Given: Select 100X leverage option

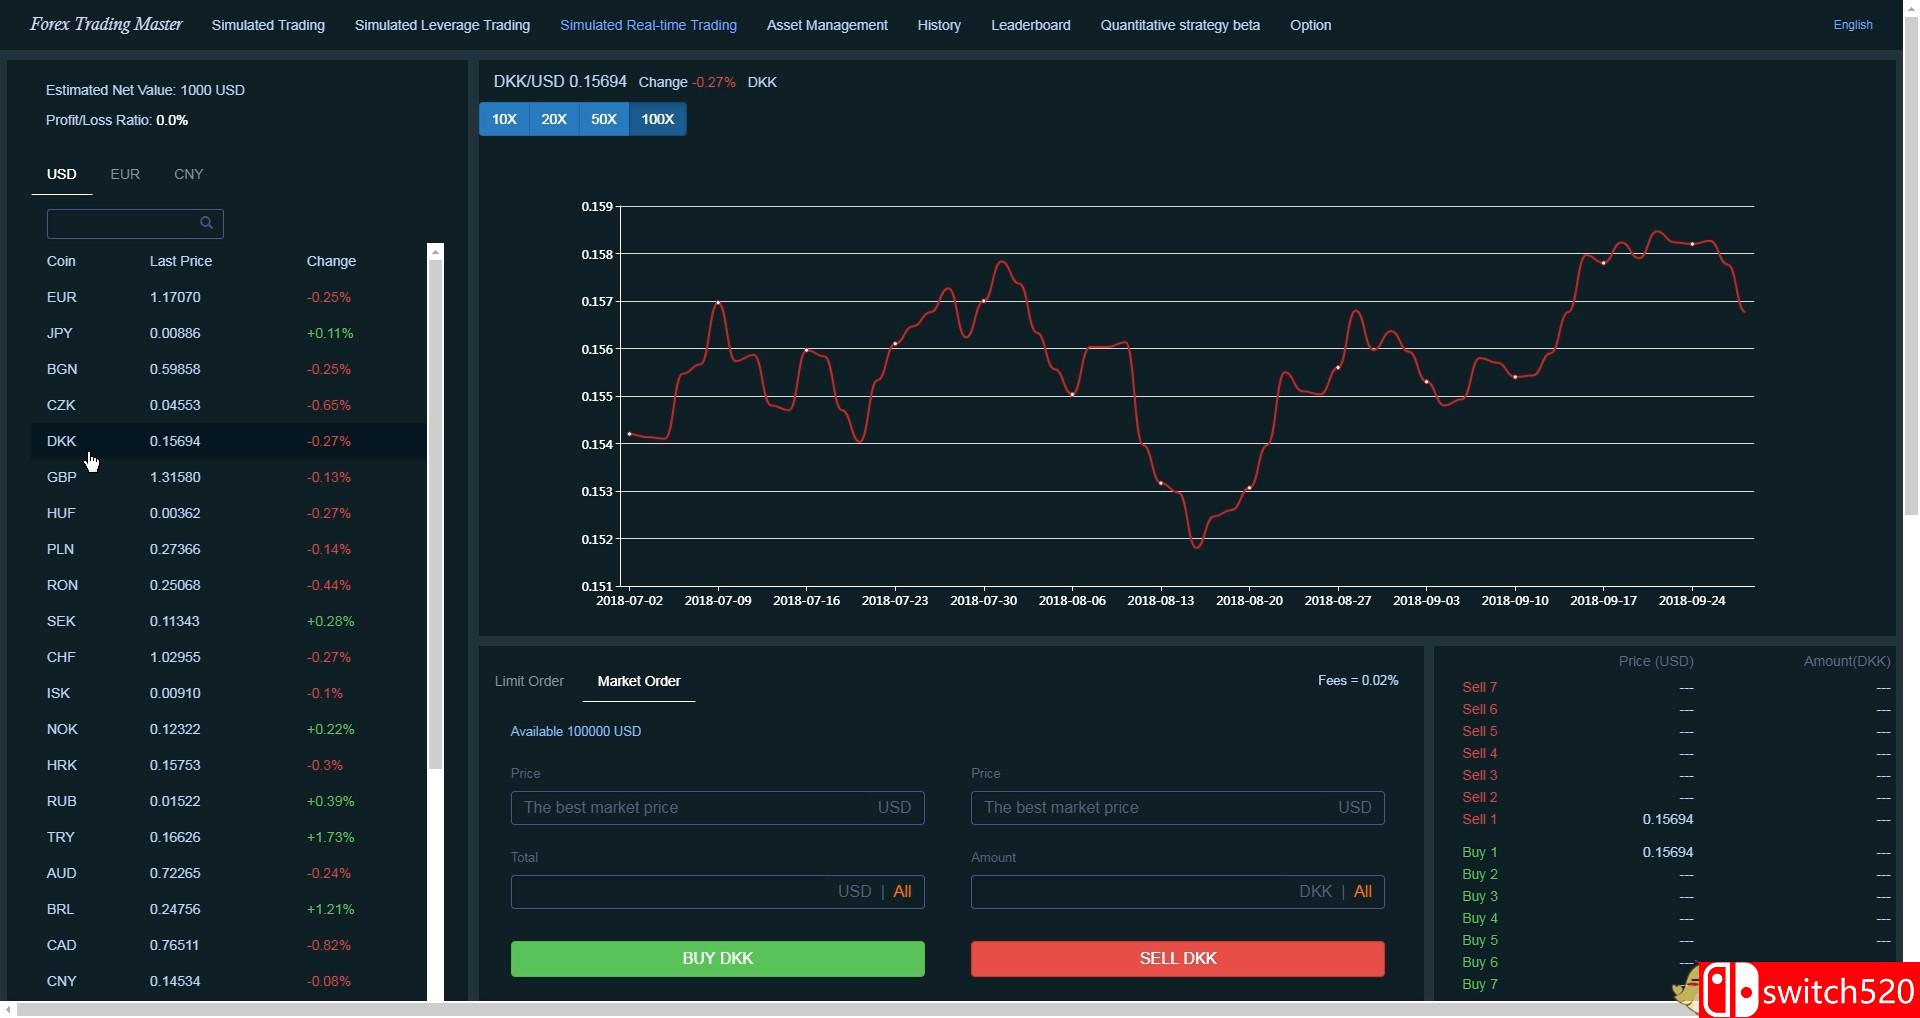Looking at the screenshot, I should point(657,119).
